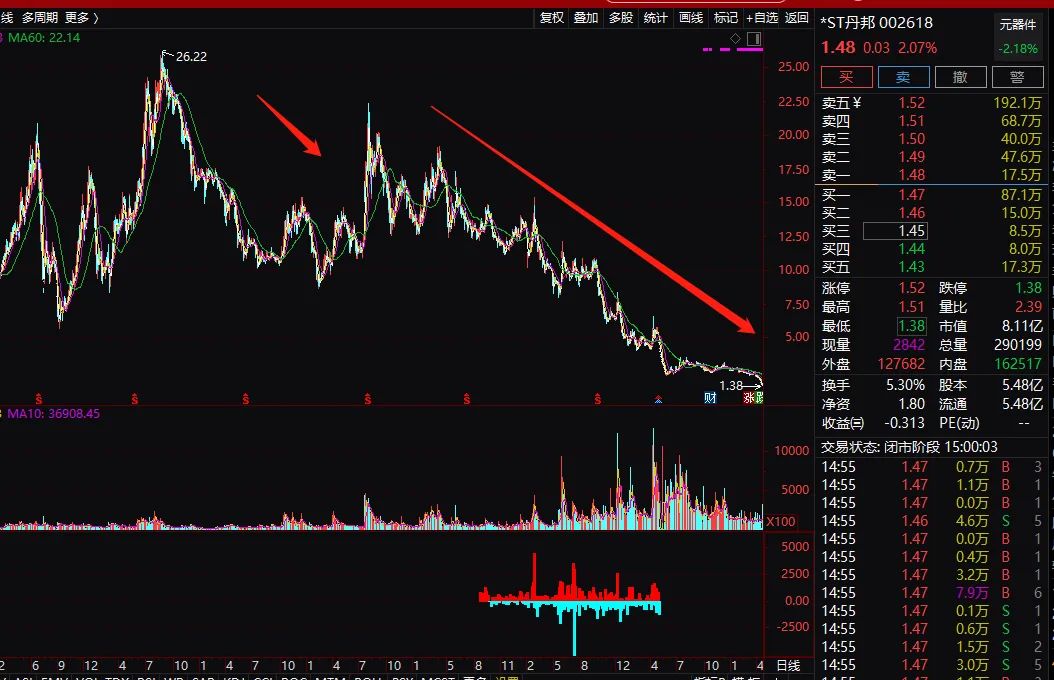
Task: Click the 涨 limit-up marker icon
Action: click(x=748, y=398)
